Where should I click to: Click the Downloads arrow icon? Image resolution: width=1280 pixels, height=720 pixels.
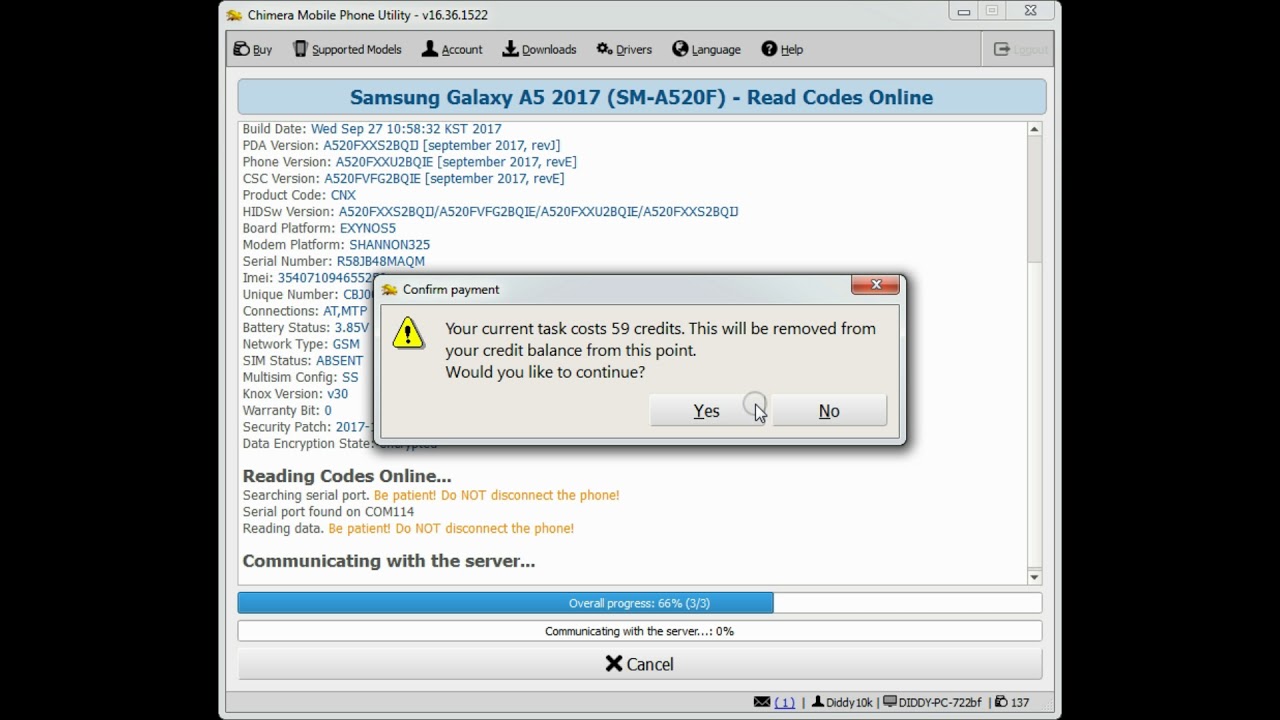[510, 49]
